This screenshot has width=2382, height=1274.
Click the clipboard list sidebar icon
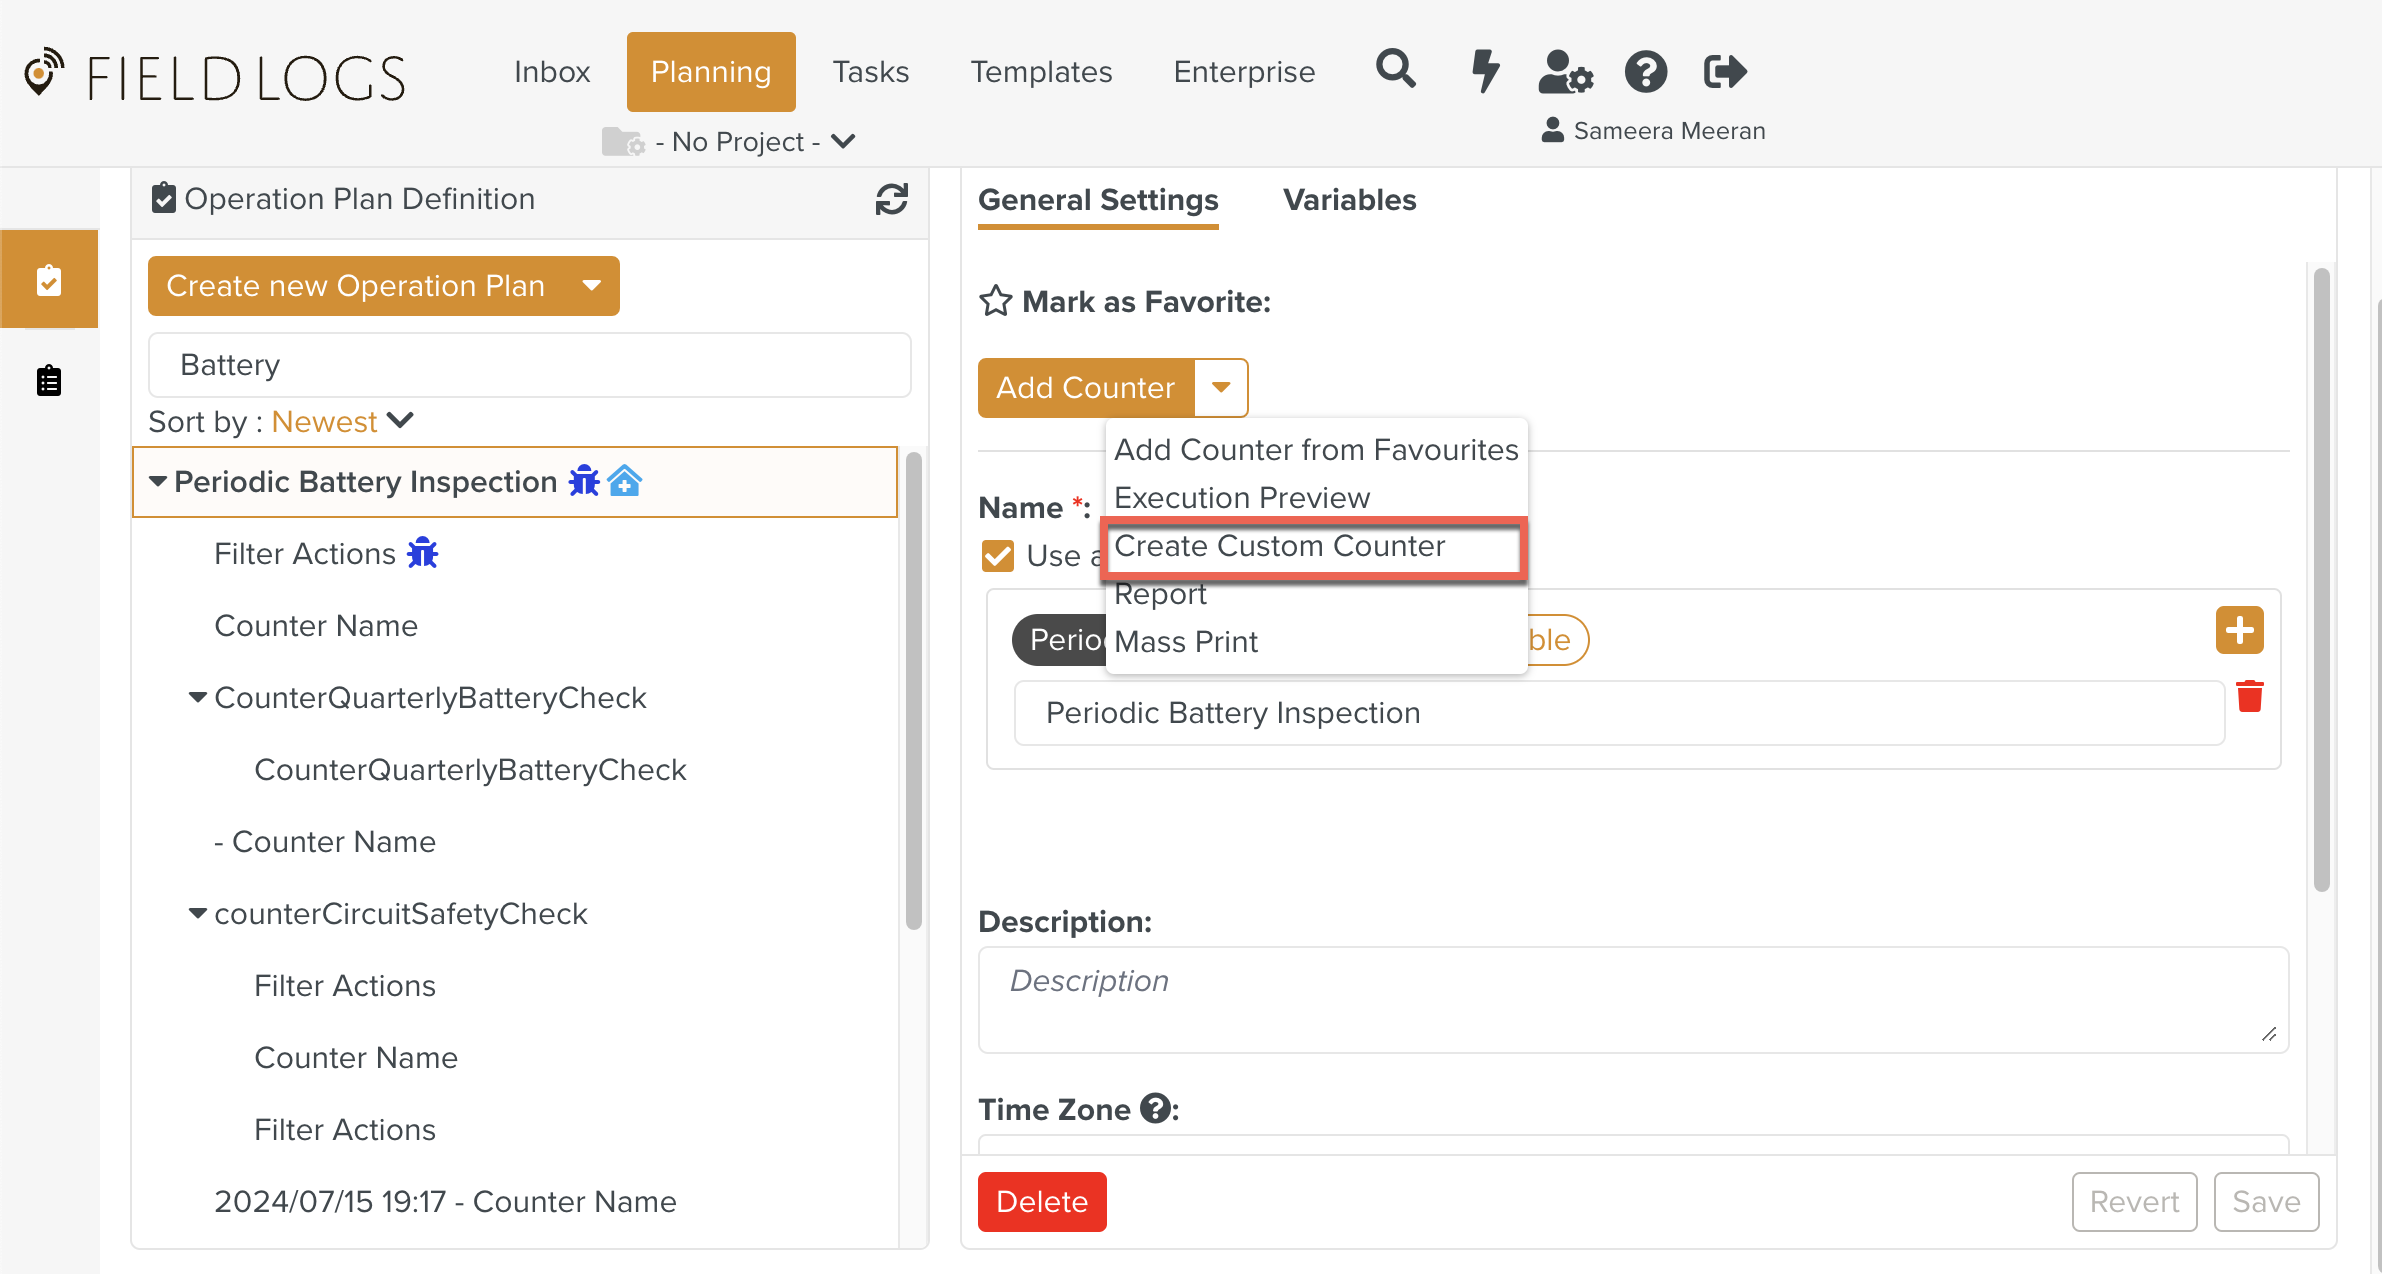click(49, 381)
